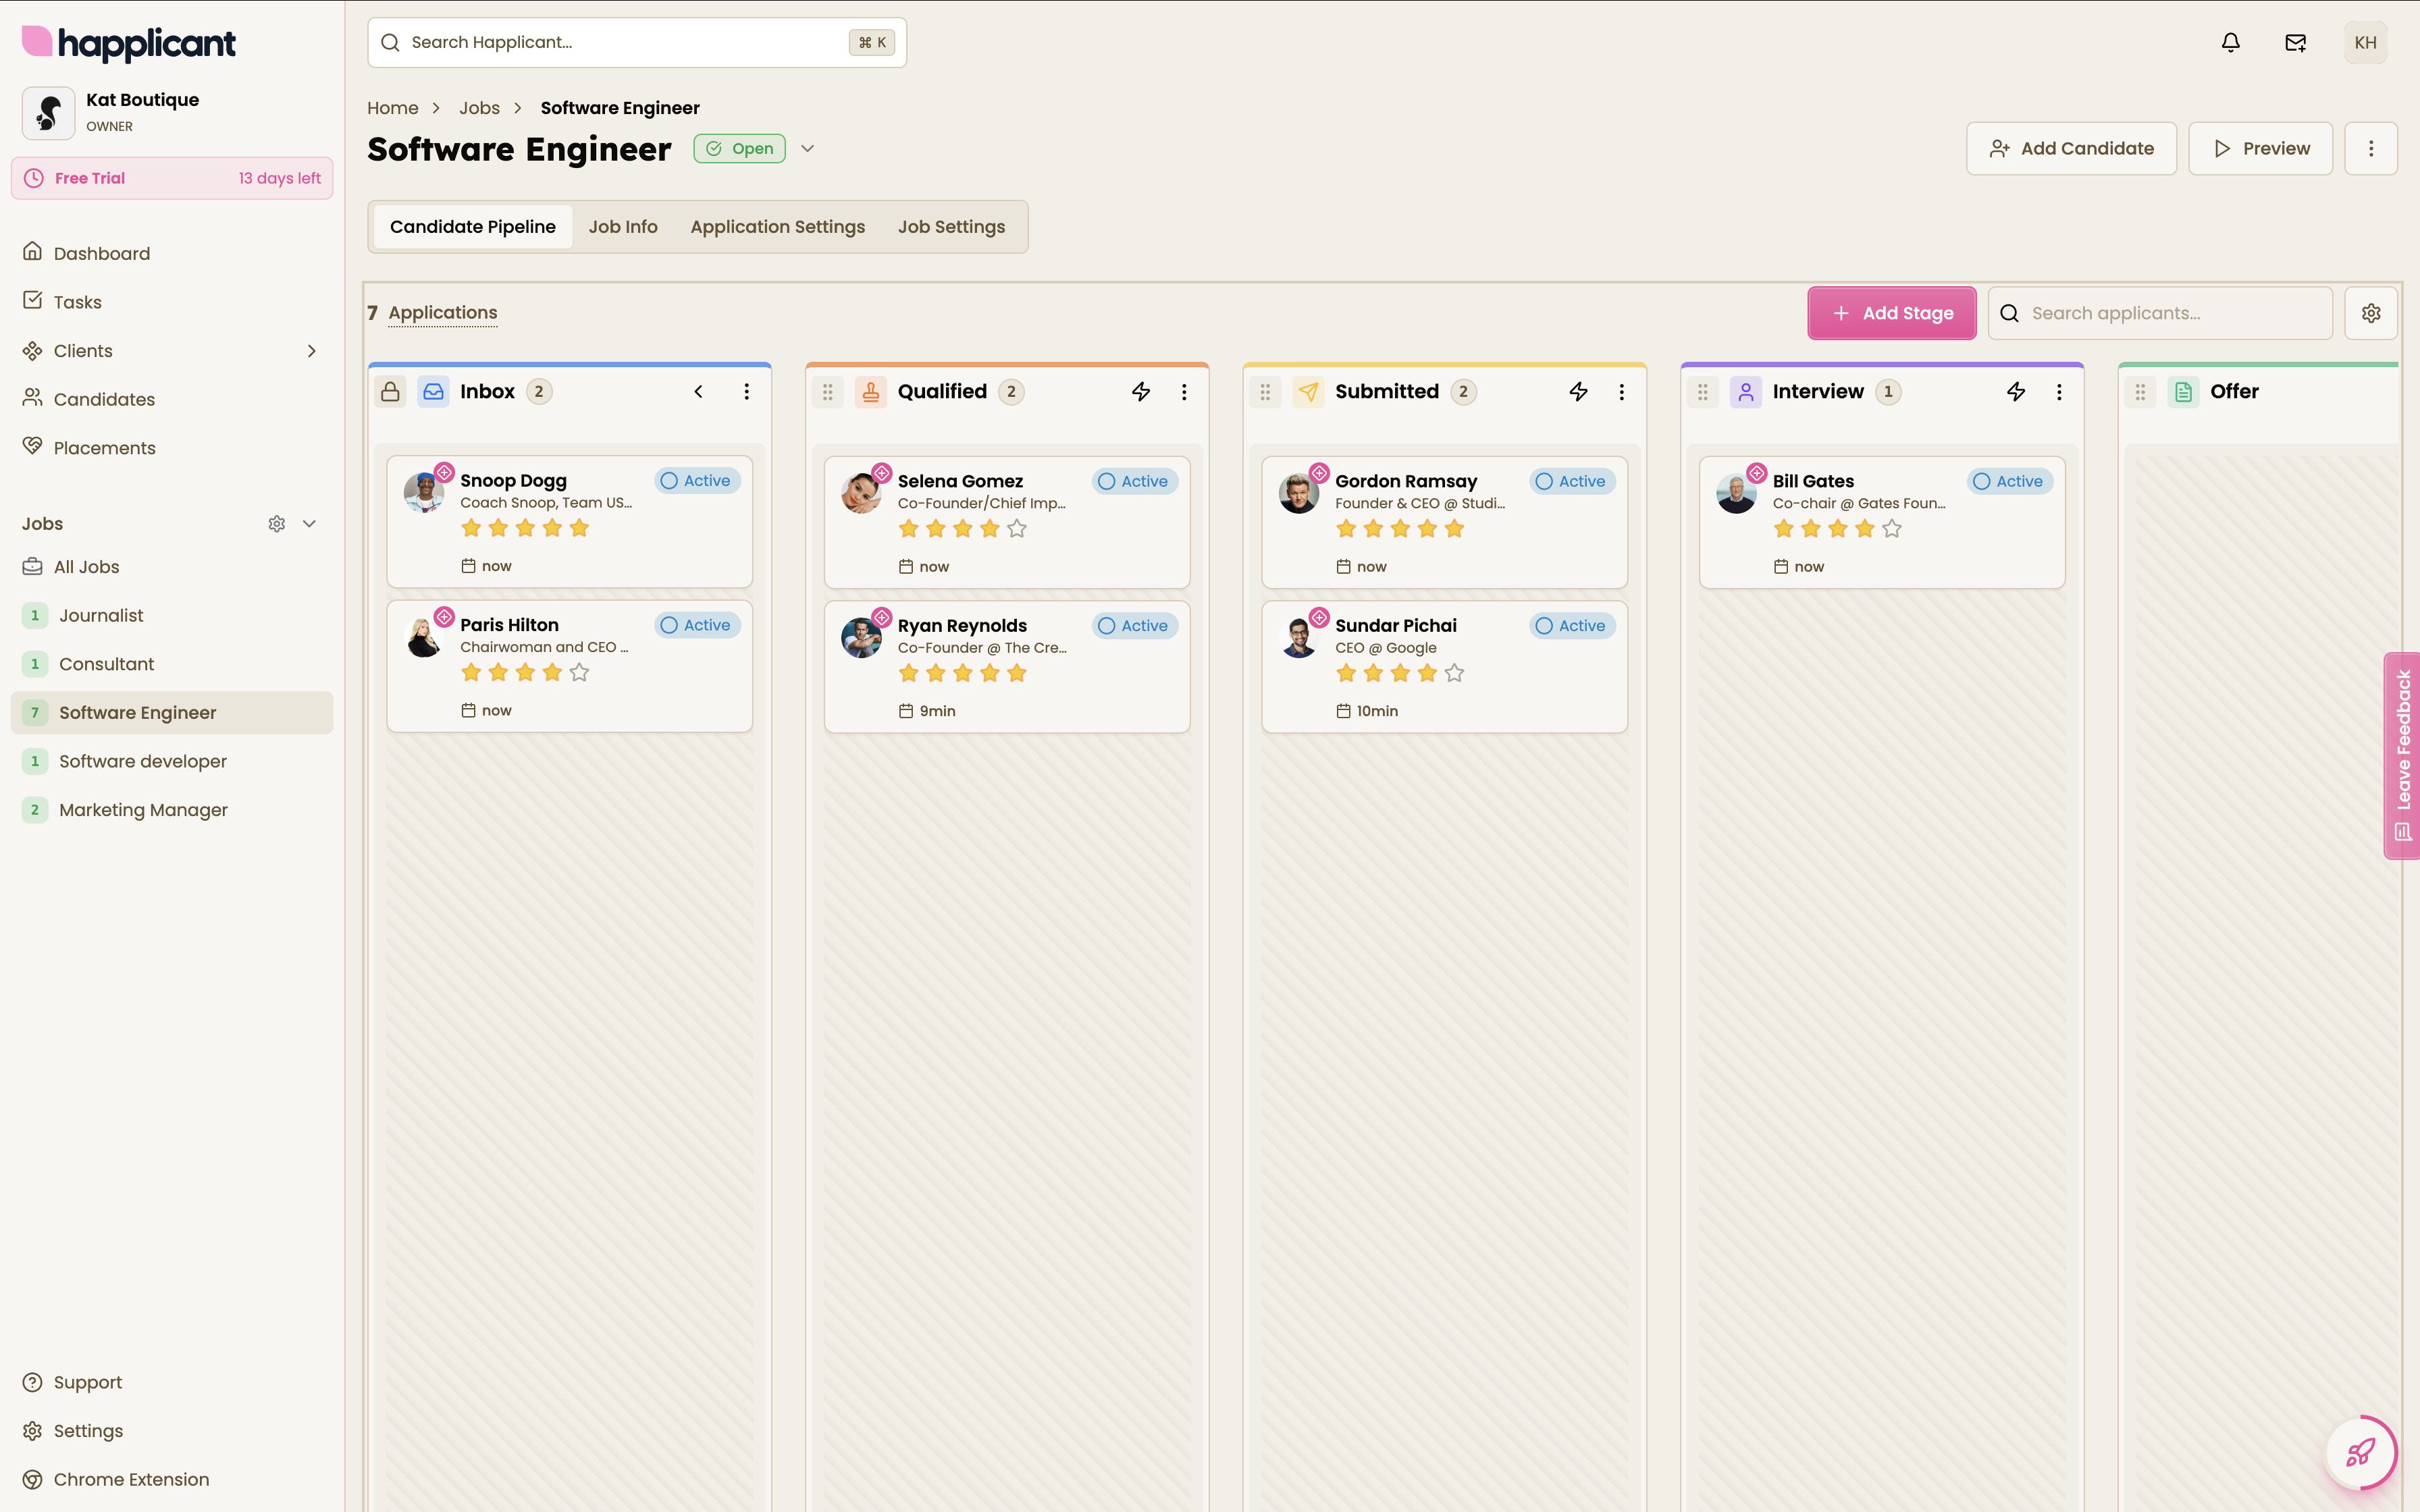Switch to the Job Info tab

pyautogui.click(x=622, y=227)
